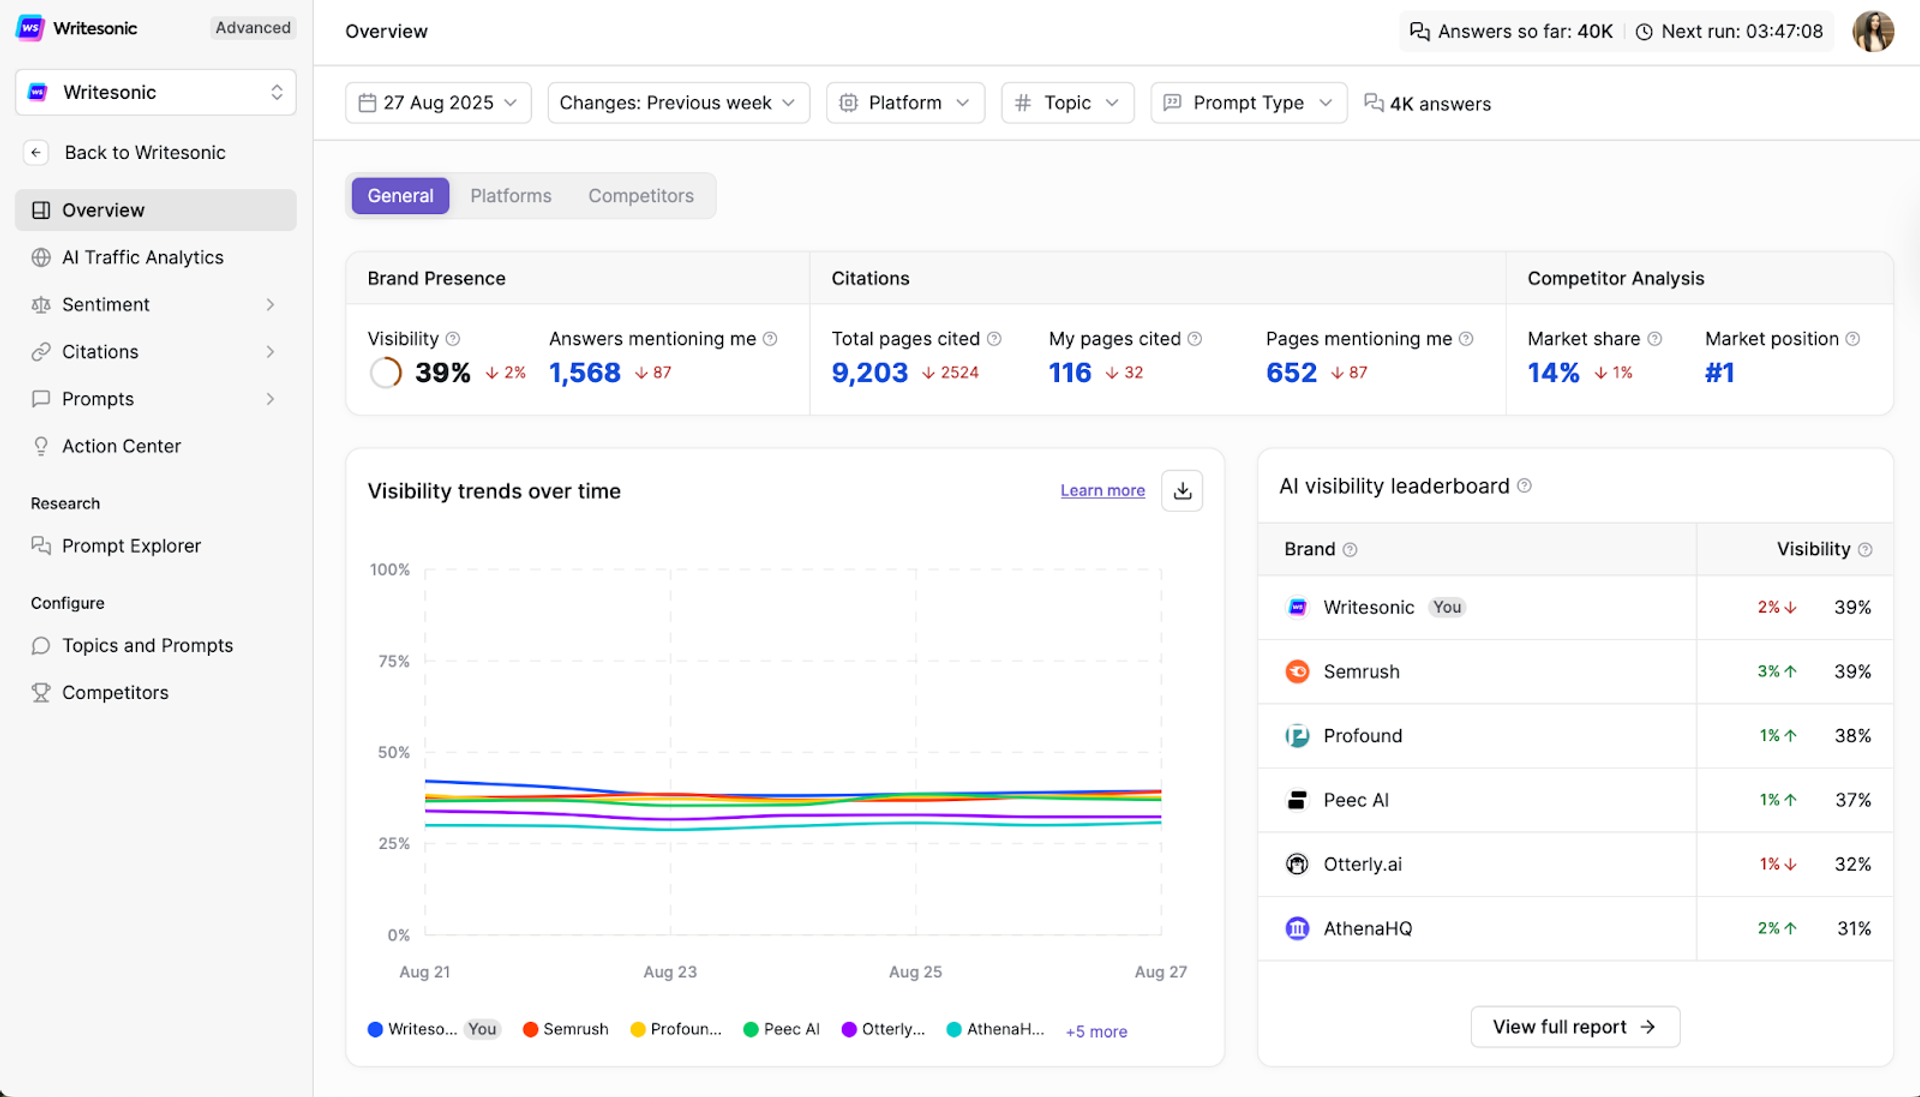Click the Prompt Explorer chat icon
The image size is (1920, 1097).
point(41,545)
